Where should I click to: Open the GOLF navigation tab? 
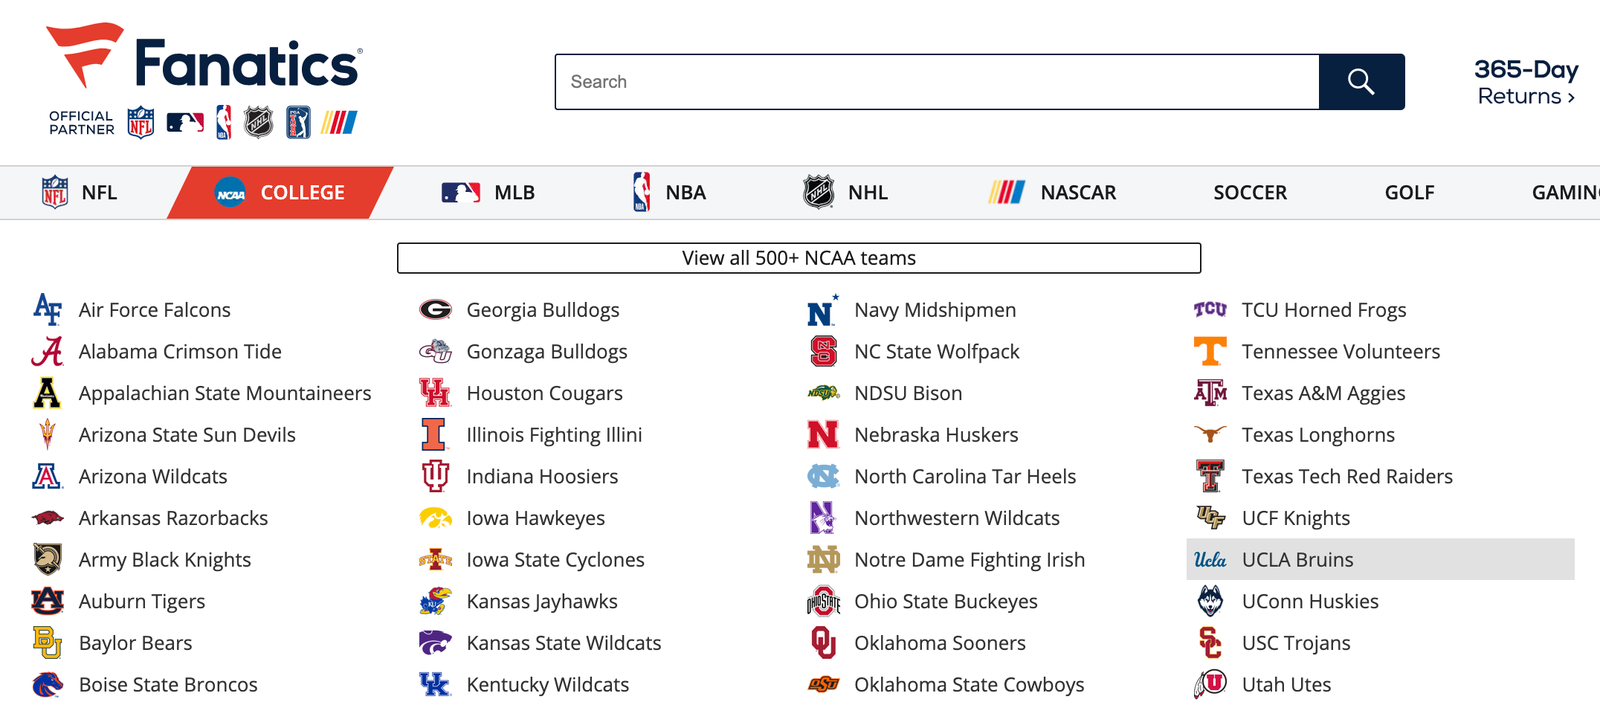click(1409, 193)
